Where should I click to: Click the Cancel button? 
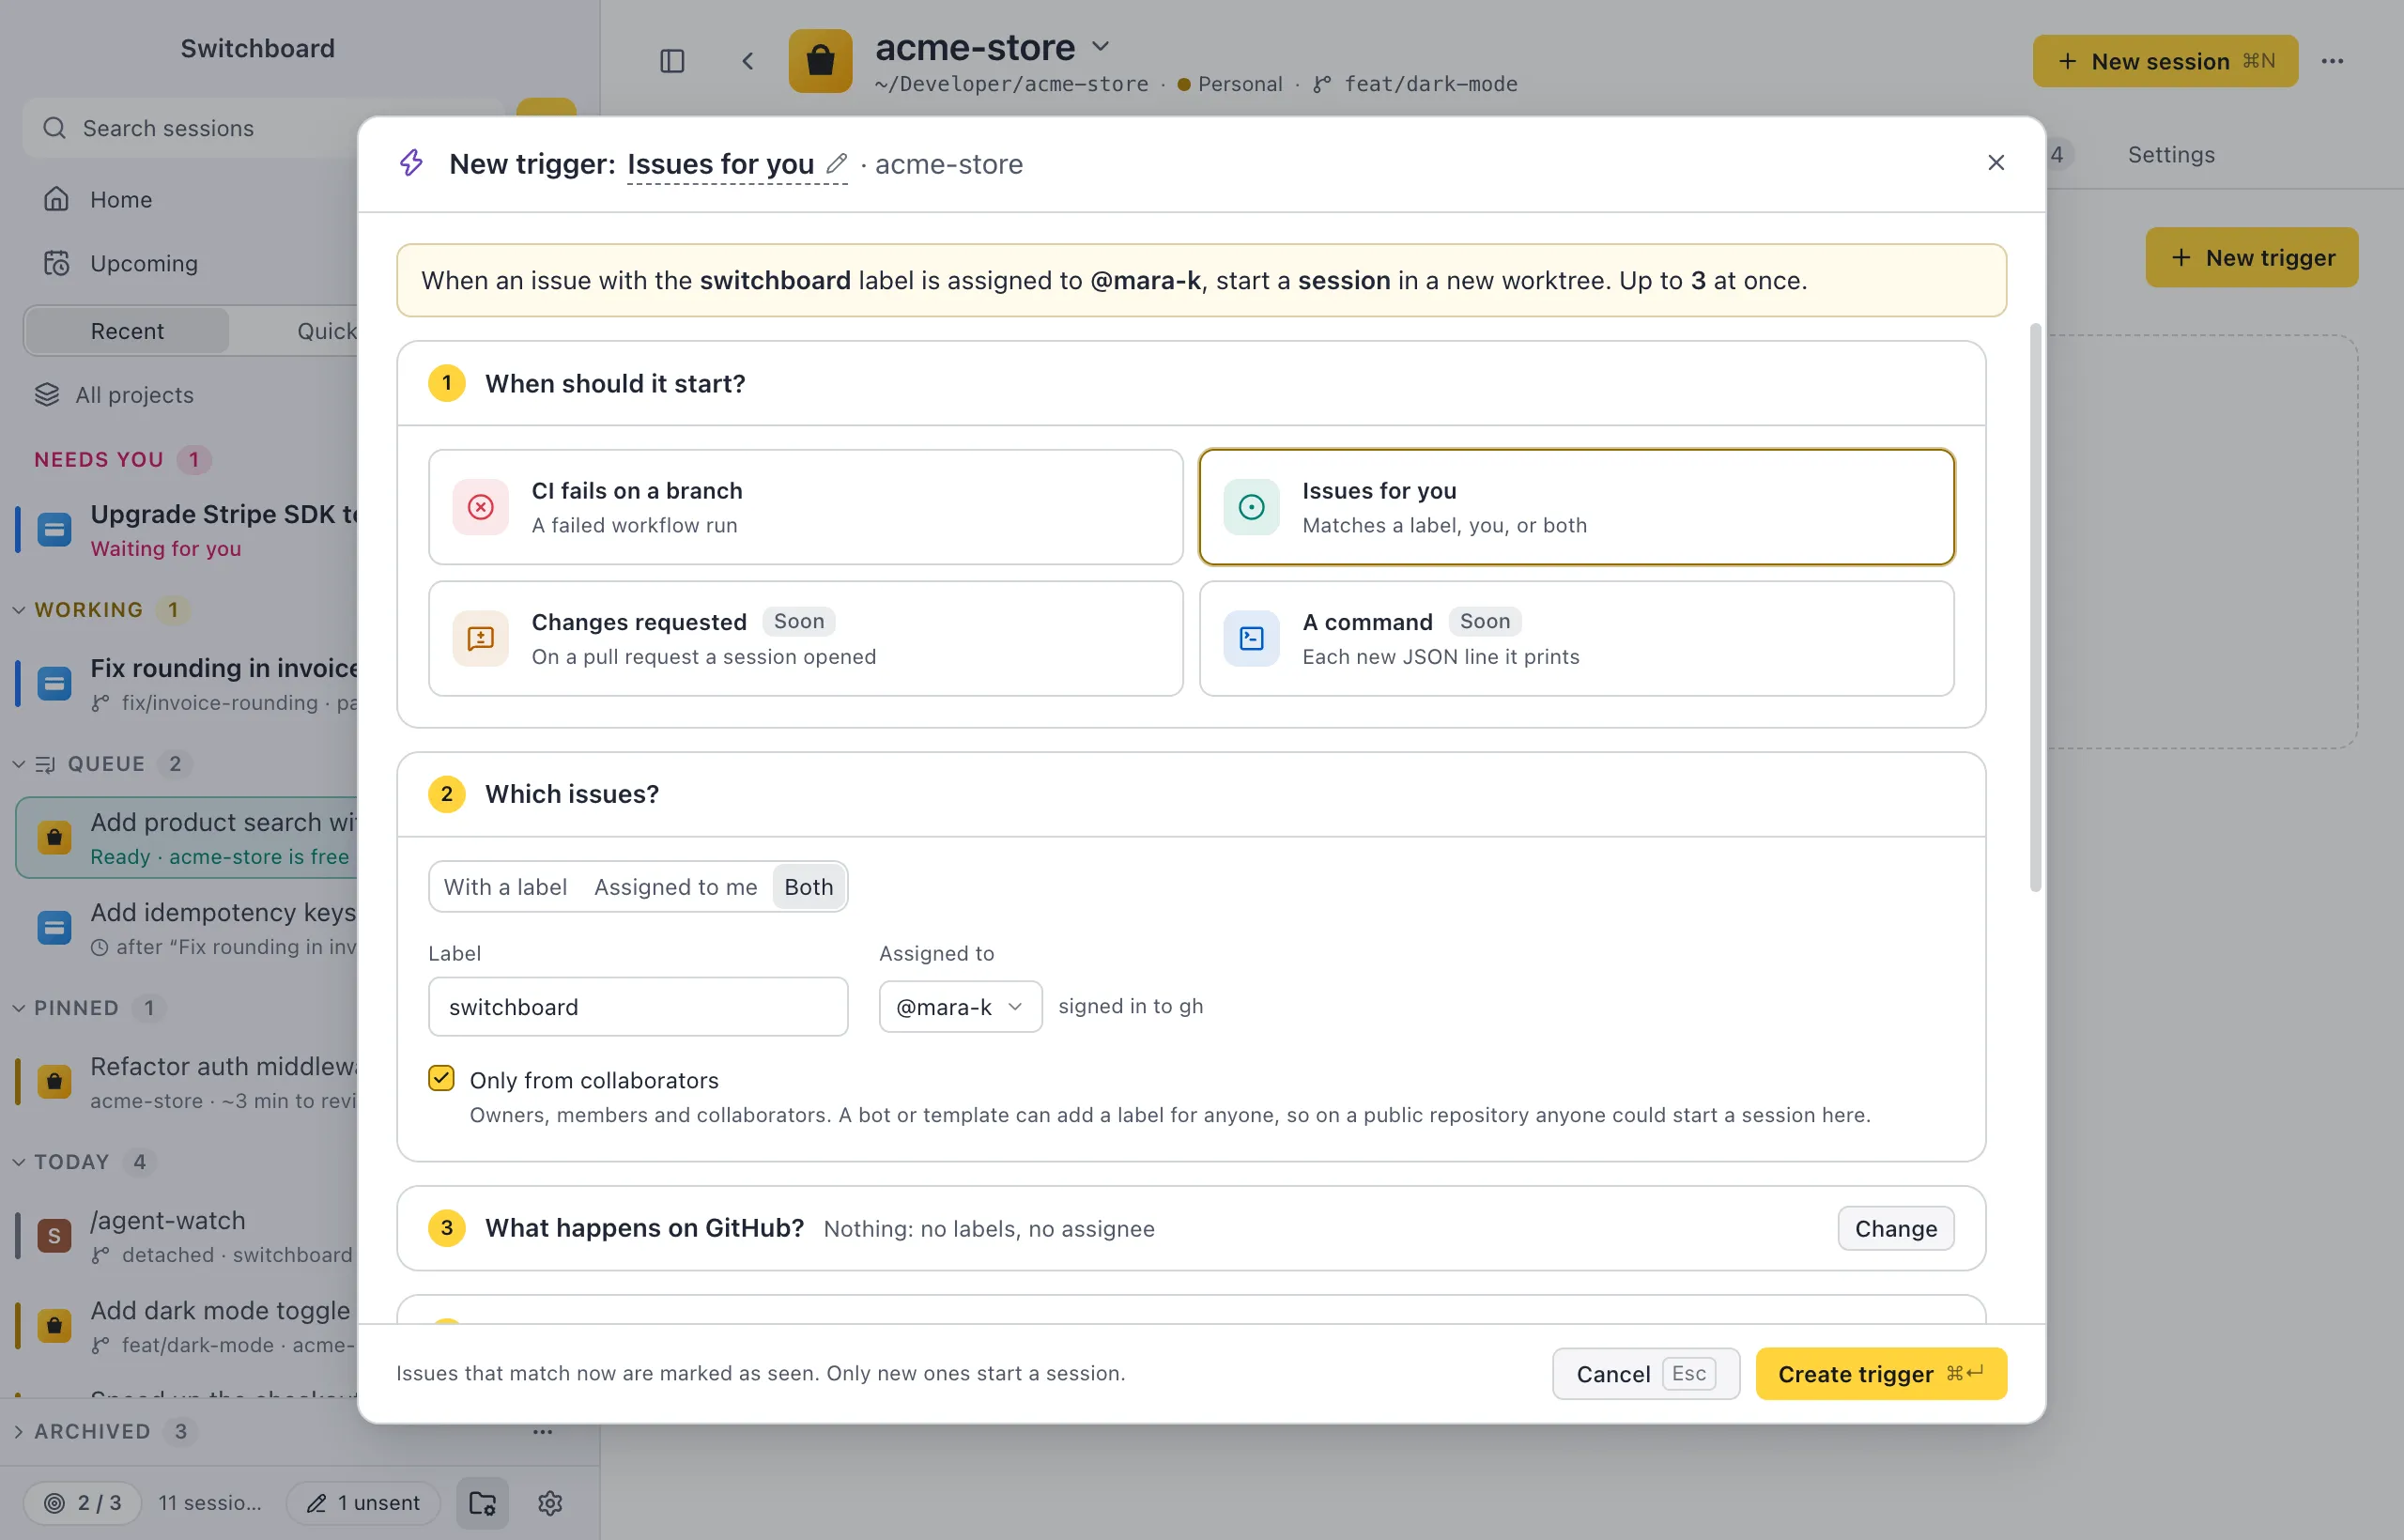point(1645,1373)
